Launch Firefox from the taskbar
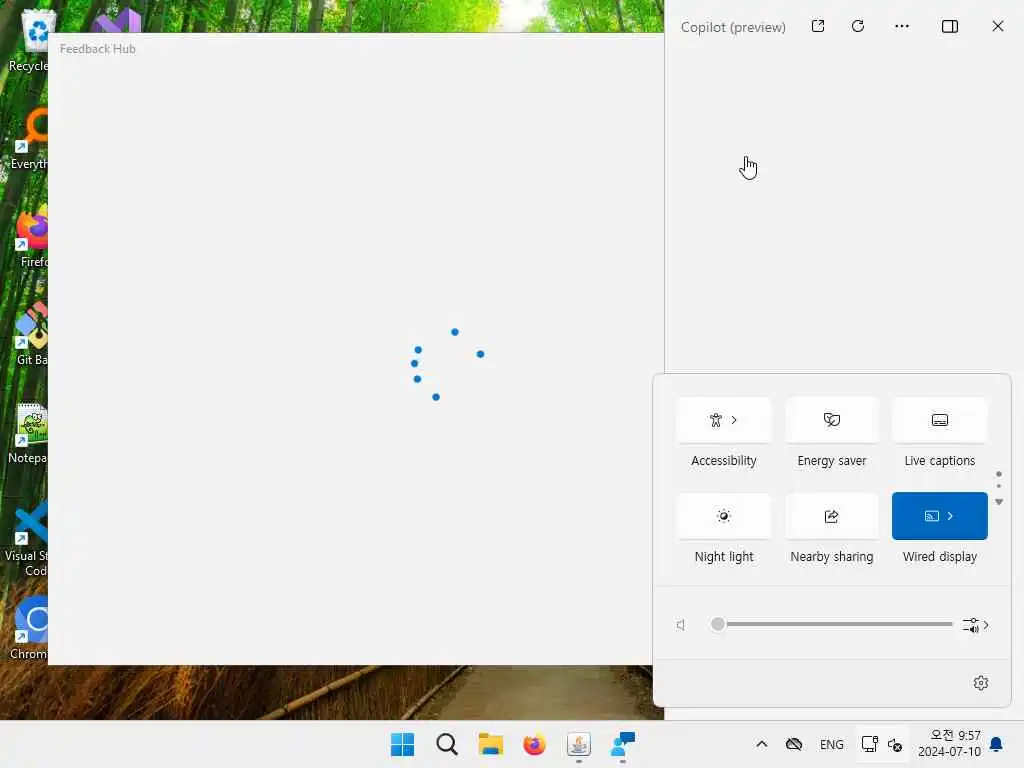The height and width of the screenshot is (768, 1024). click(x=534, y=744)
